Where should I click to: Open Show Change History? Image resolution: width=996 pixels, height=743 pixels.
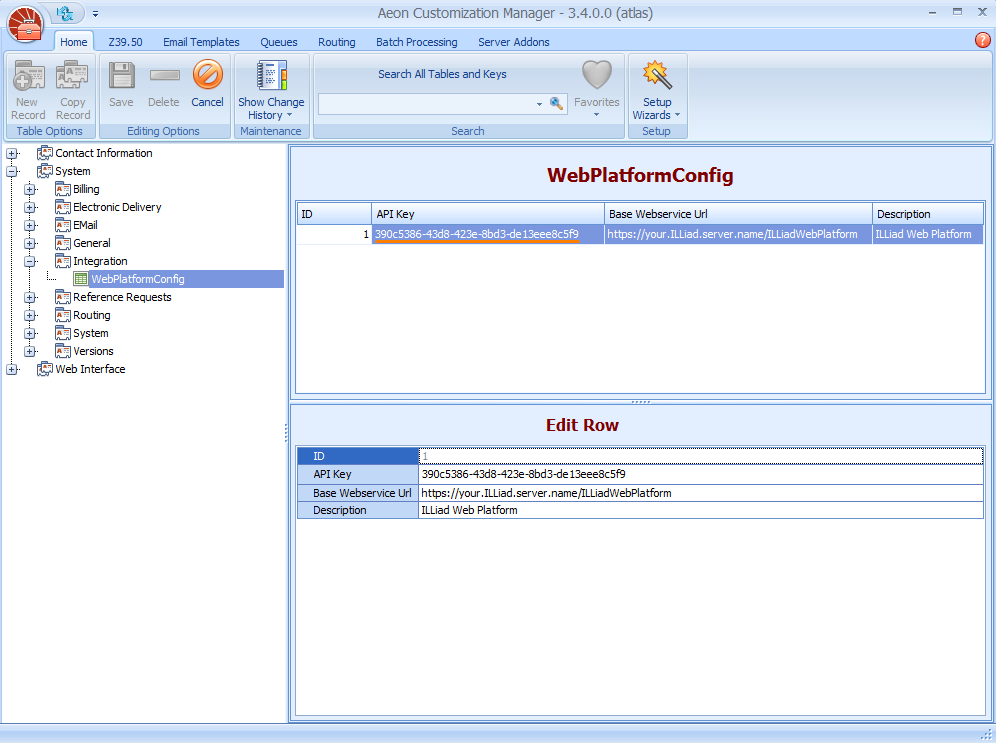pyautogui.click(x=271, y=78)
